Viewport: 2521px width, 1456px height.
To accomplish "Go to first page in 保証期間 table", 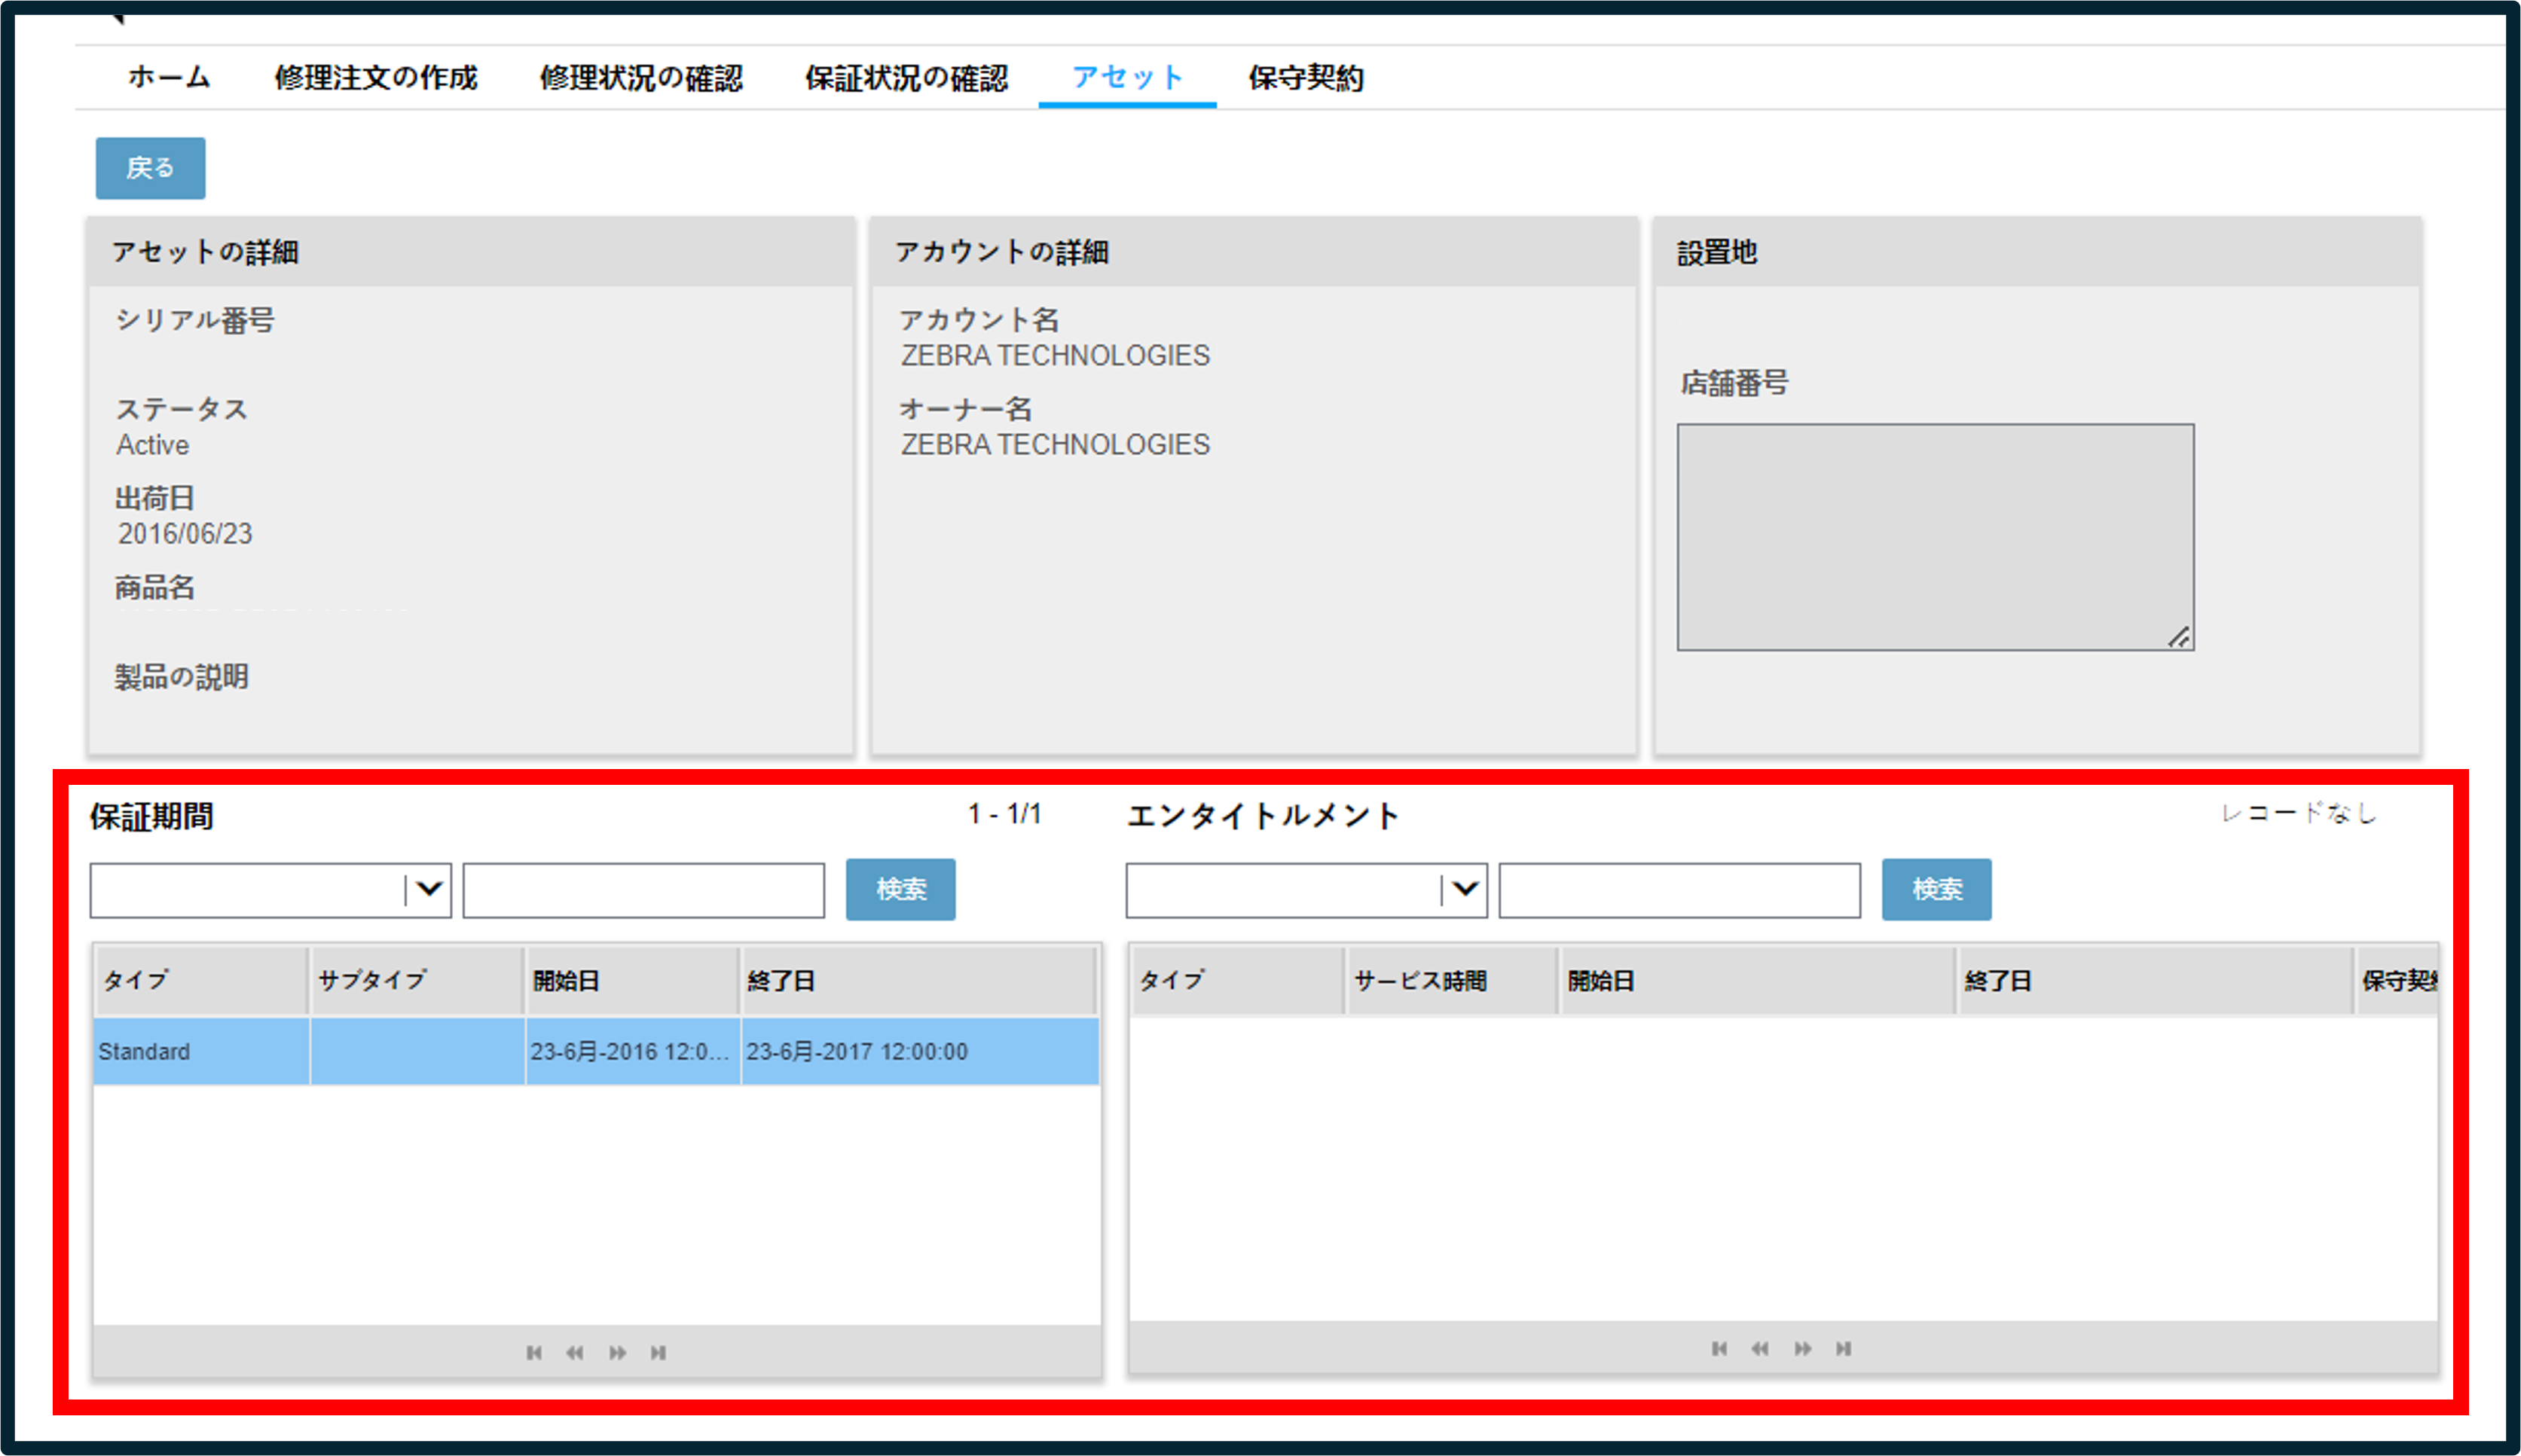I will pos(534,1352).
